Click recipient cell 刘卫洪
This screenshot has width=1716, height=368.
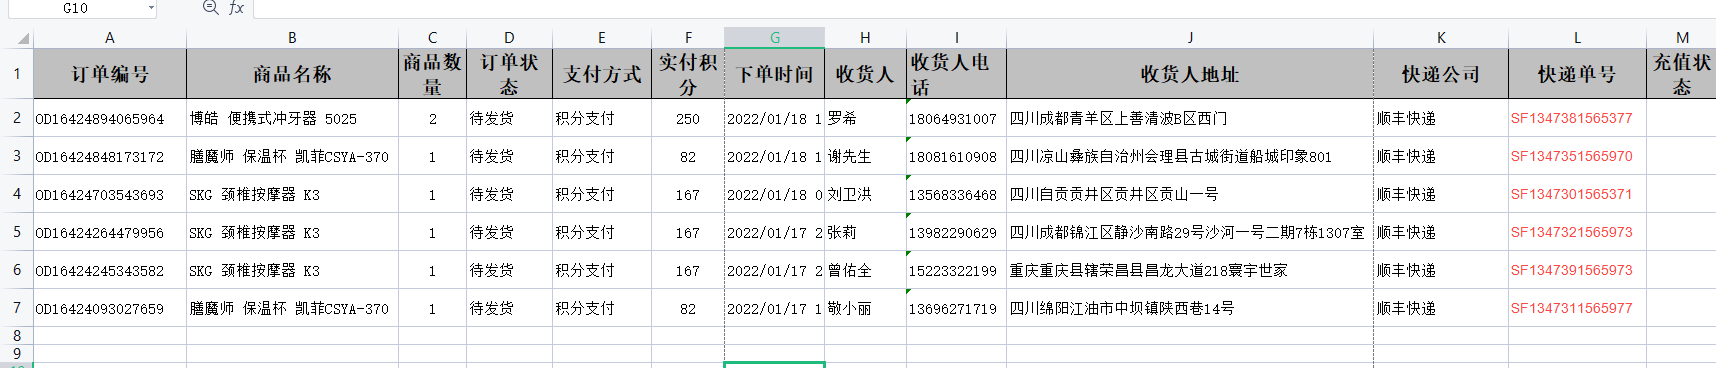865,194
